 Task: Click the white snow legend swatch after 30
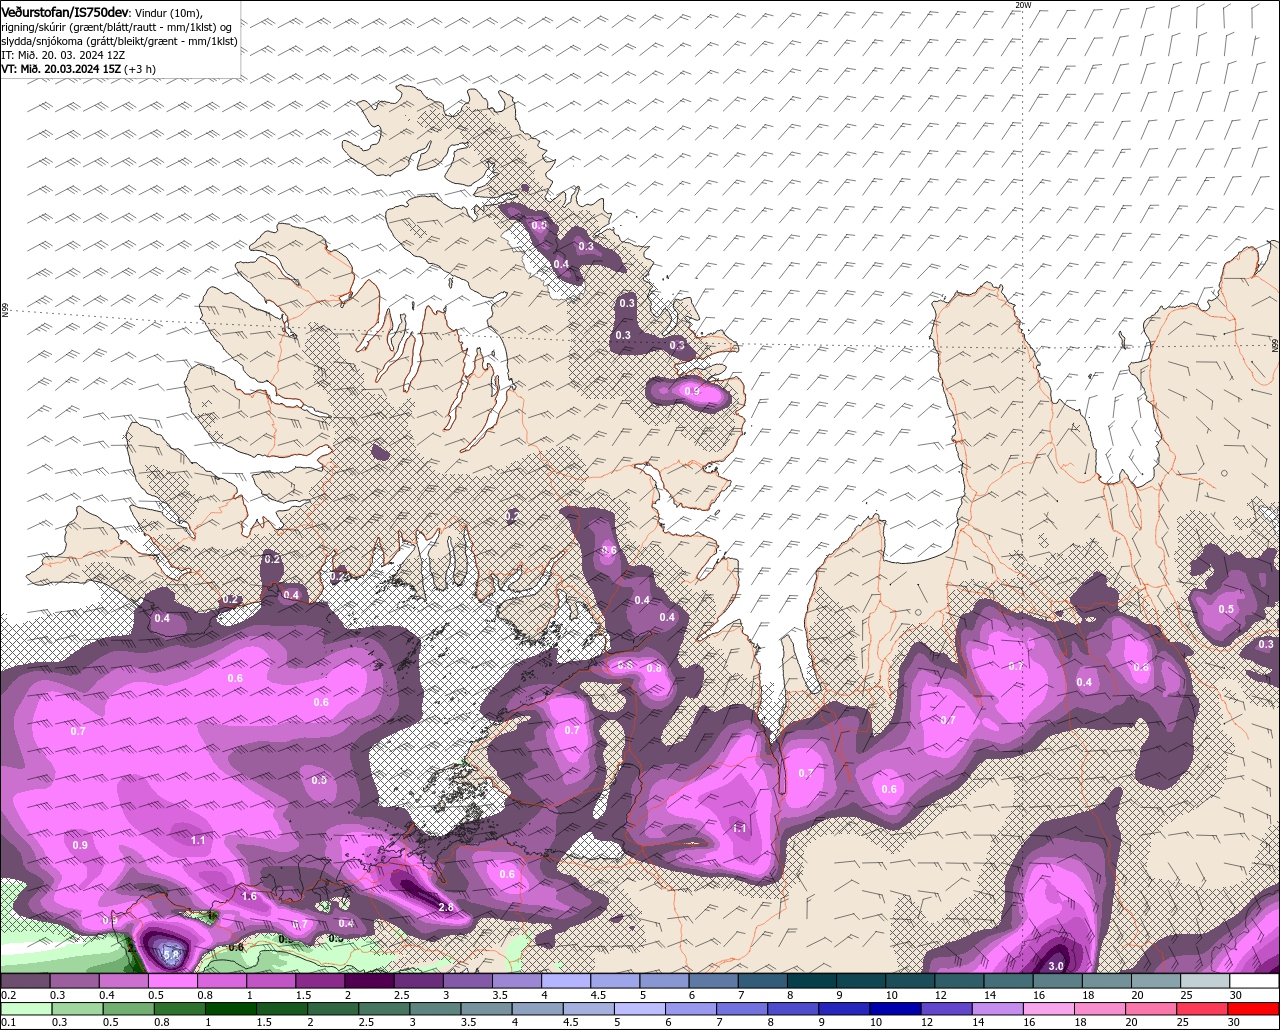[x=1254, y=981]
